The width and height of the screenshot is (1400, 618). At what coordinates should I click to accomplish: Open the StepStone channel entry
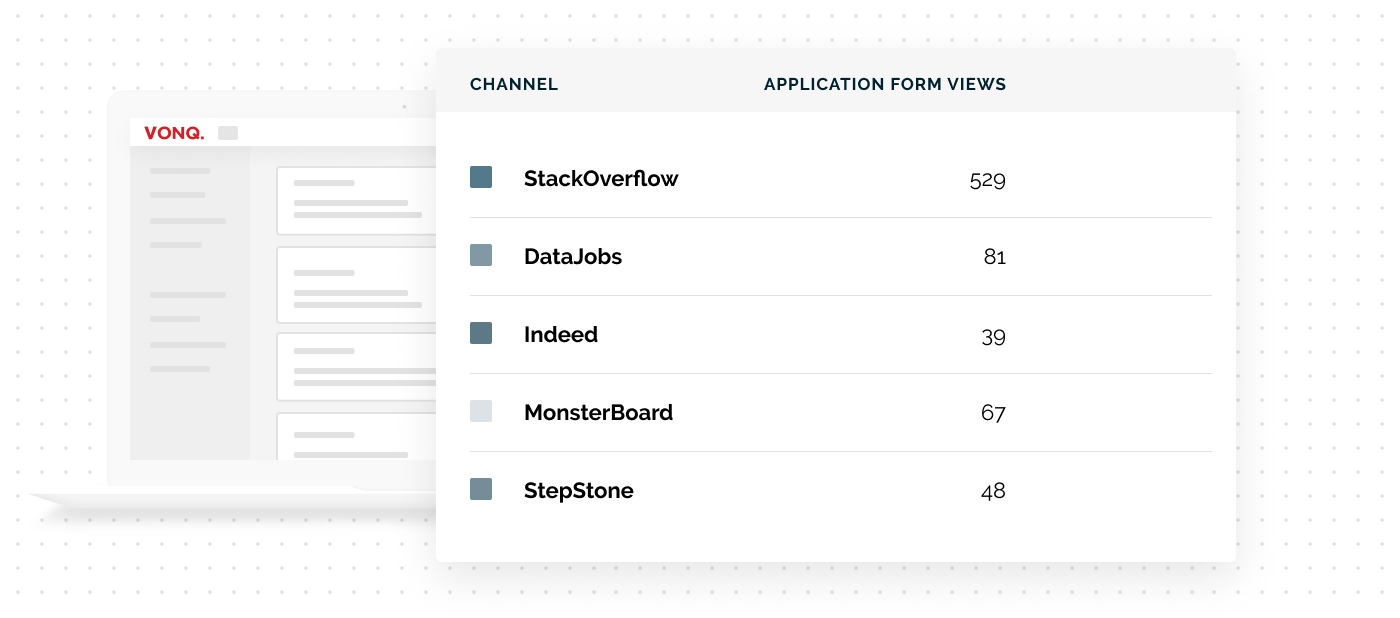[579, 491]
